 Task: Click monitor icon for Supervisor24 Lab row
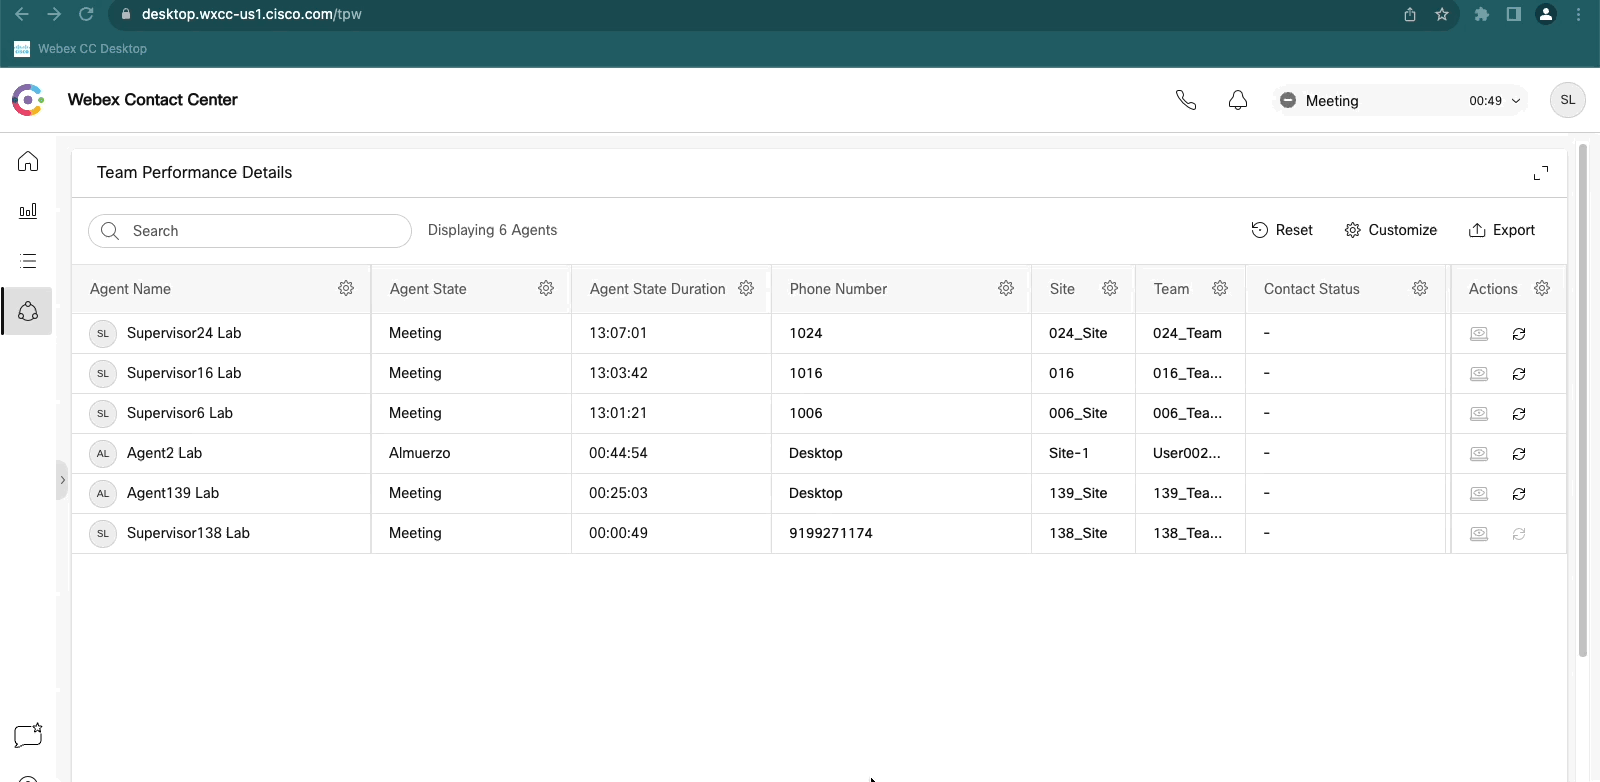click(1479, 334)
